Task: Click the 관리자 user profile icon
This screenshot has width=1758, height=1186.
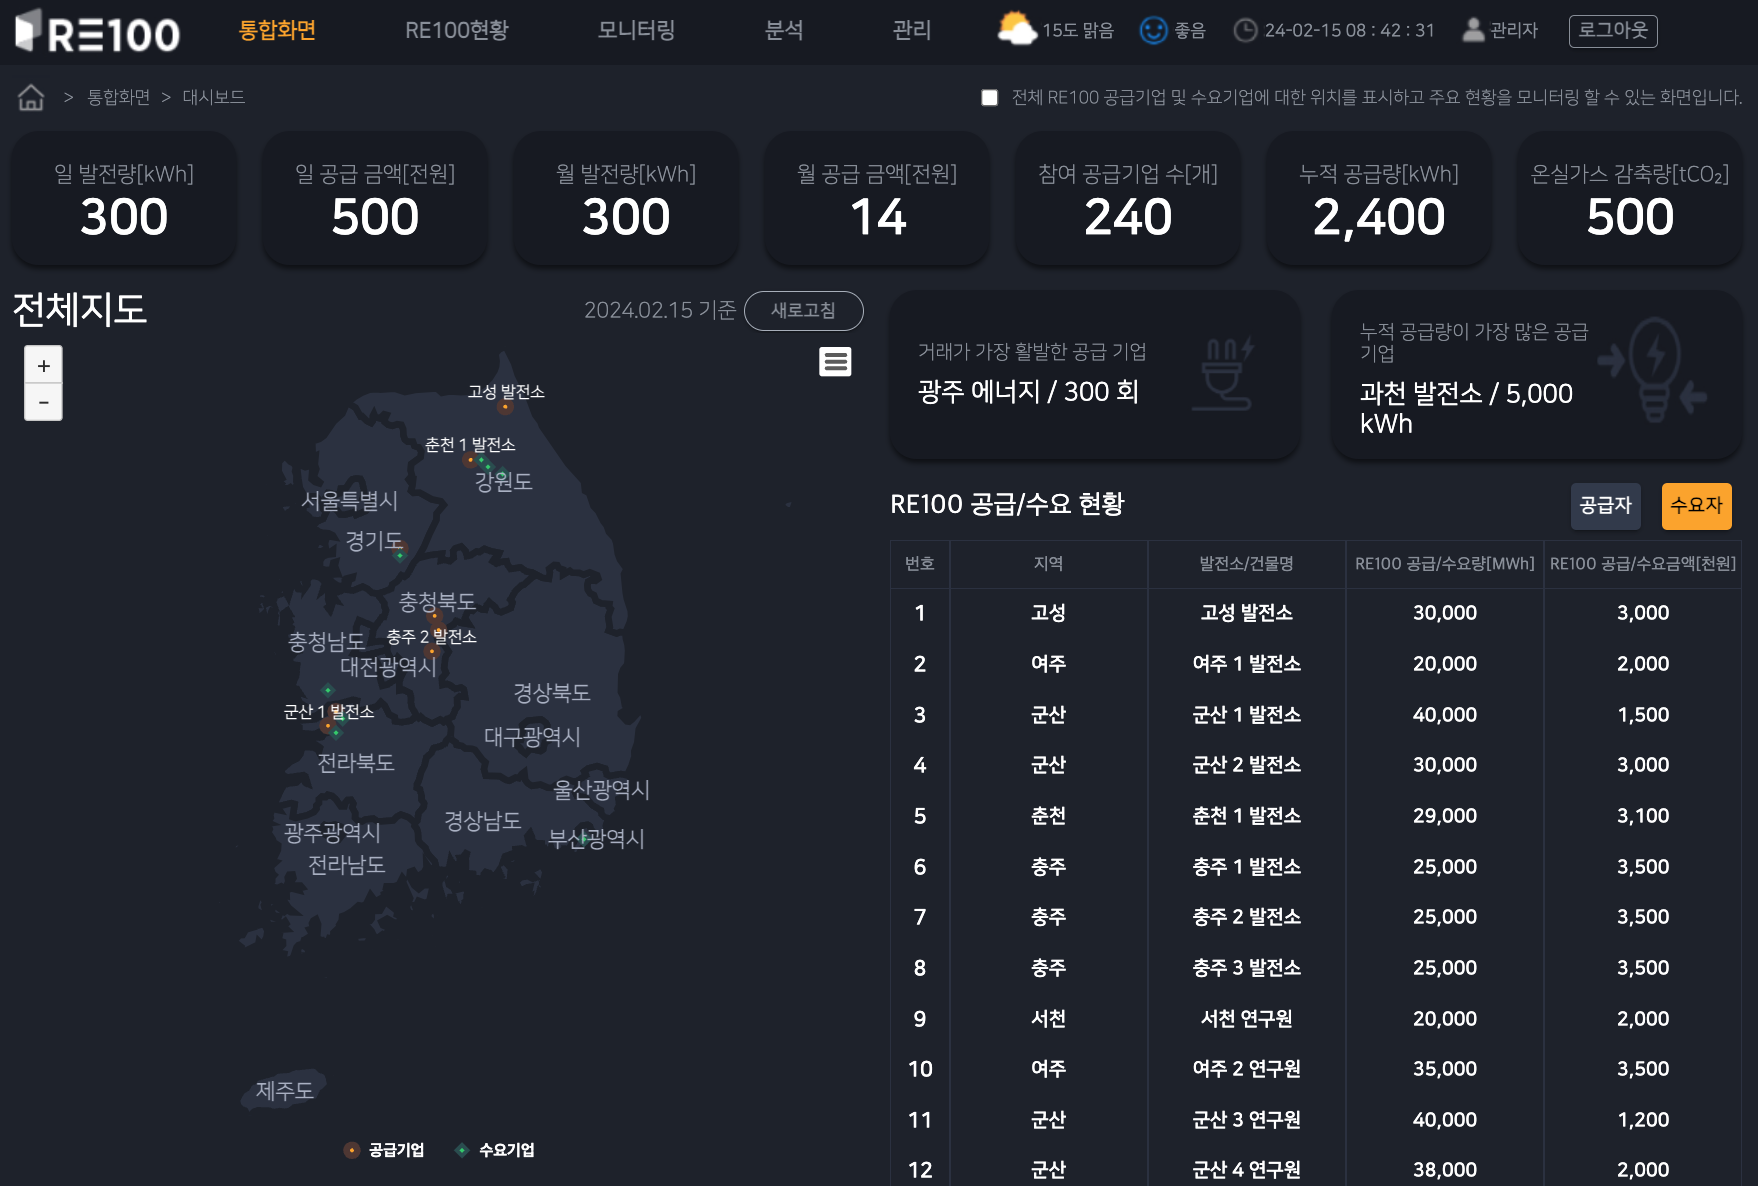Action: 1472,30
